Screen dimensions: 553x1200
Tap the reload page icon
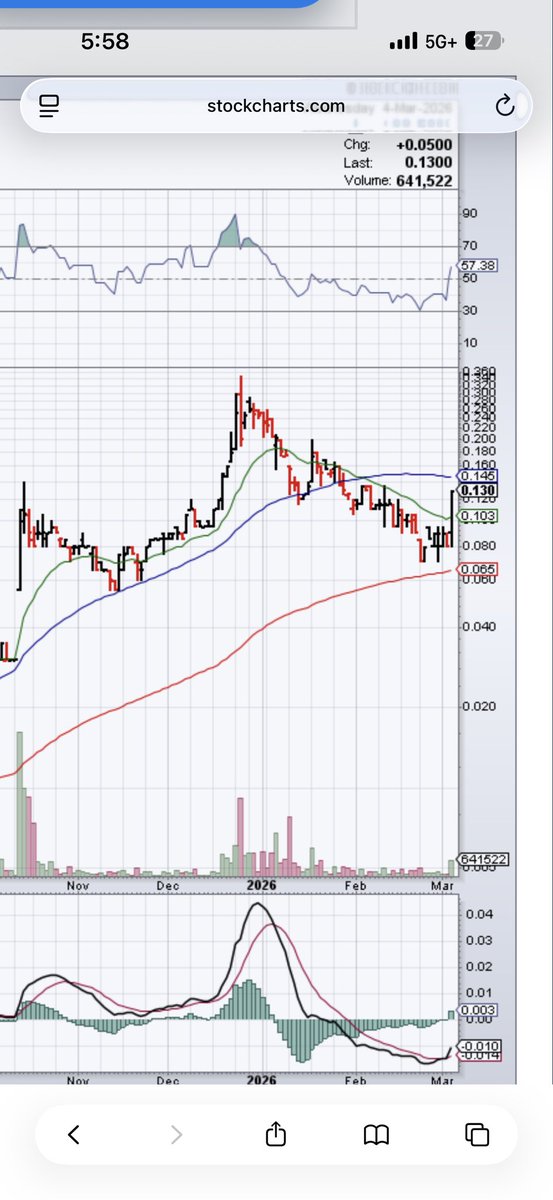coord(505,105)
